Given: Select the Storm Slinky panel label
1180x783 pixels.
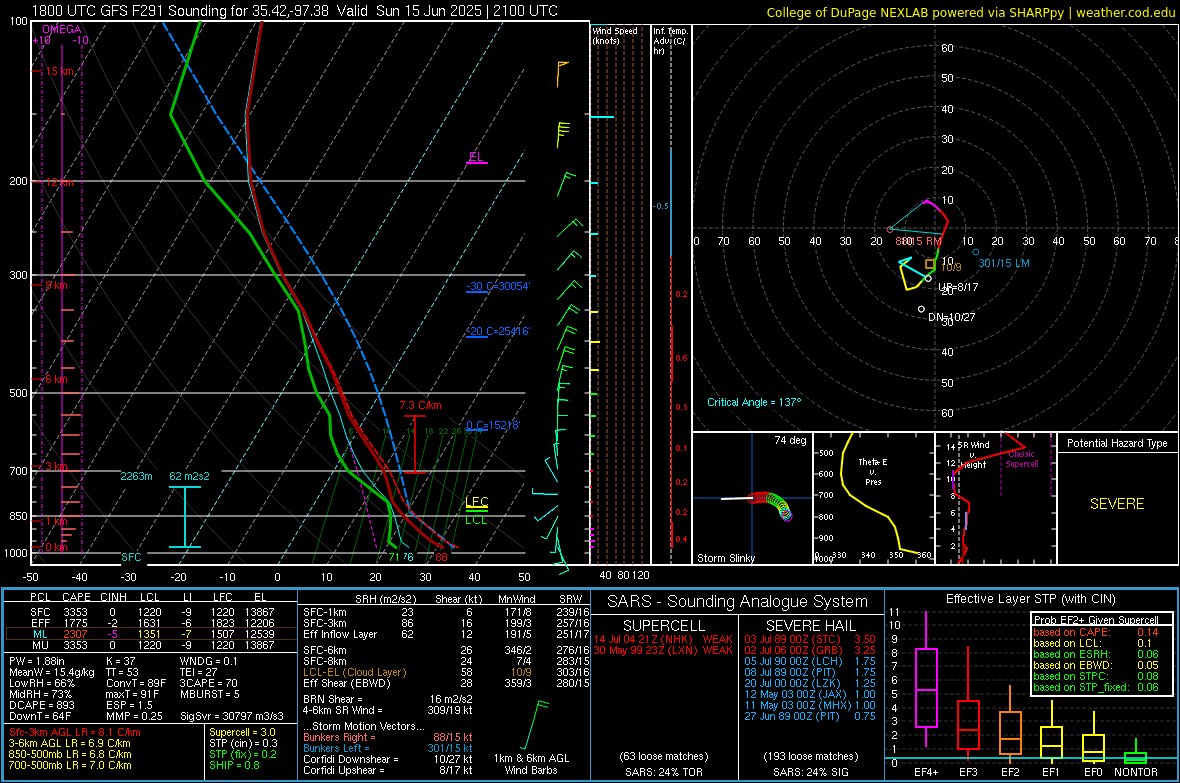Looking at the screenshot, I should coord(725,558).
